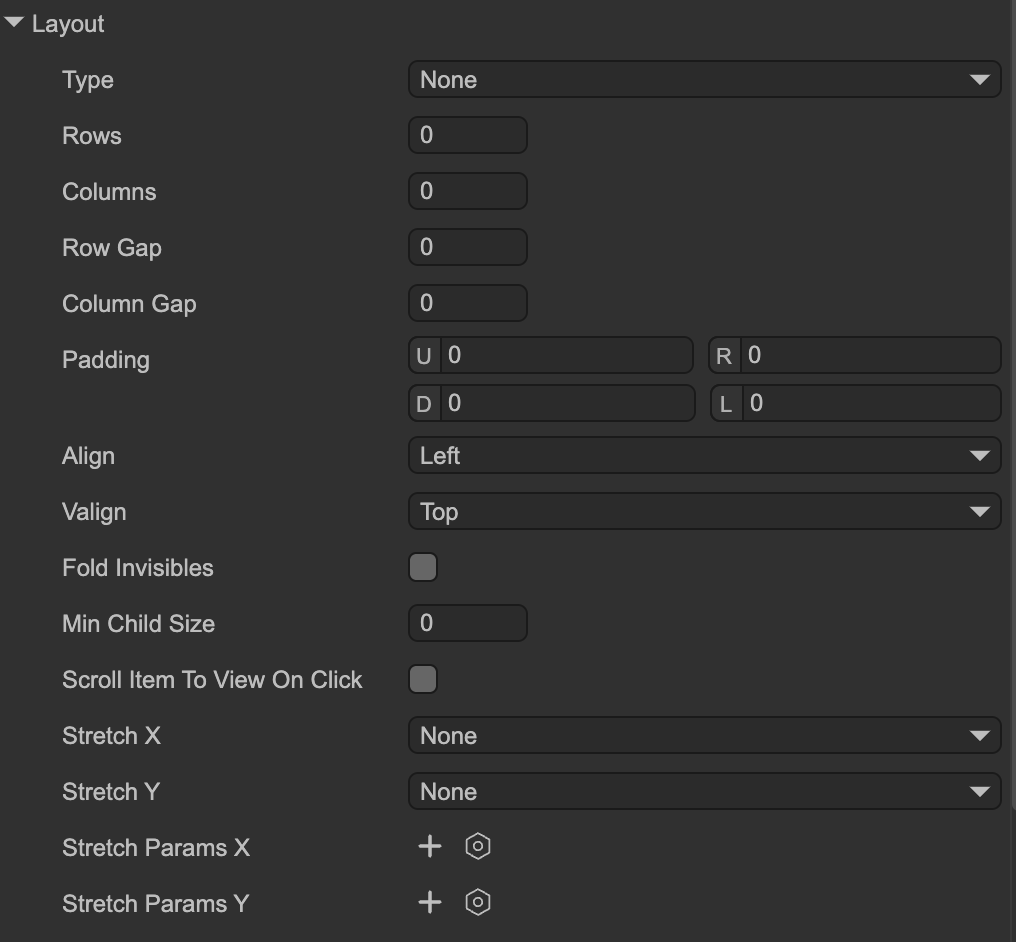
Task: Select the Padding D (down) field
Action: pyautogui.click(x=565, y=404)
